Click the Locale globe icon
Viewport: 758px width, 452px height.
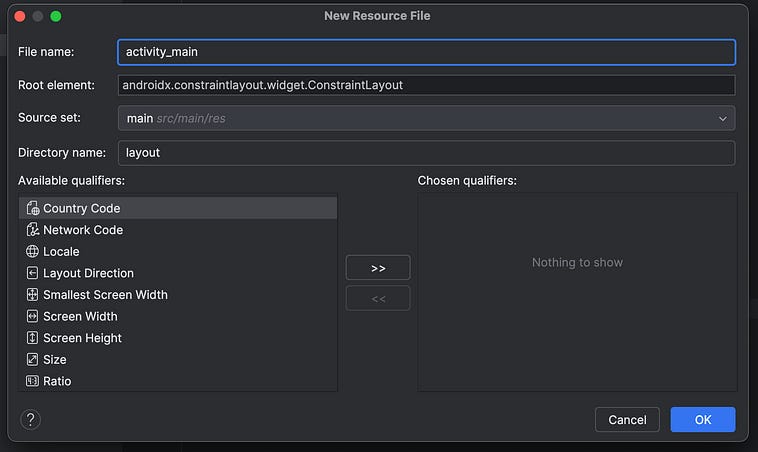32,251
